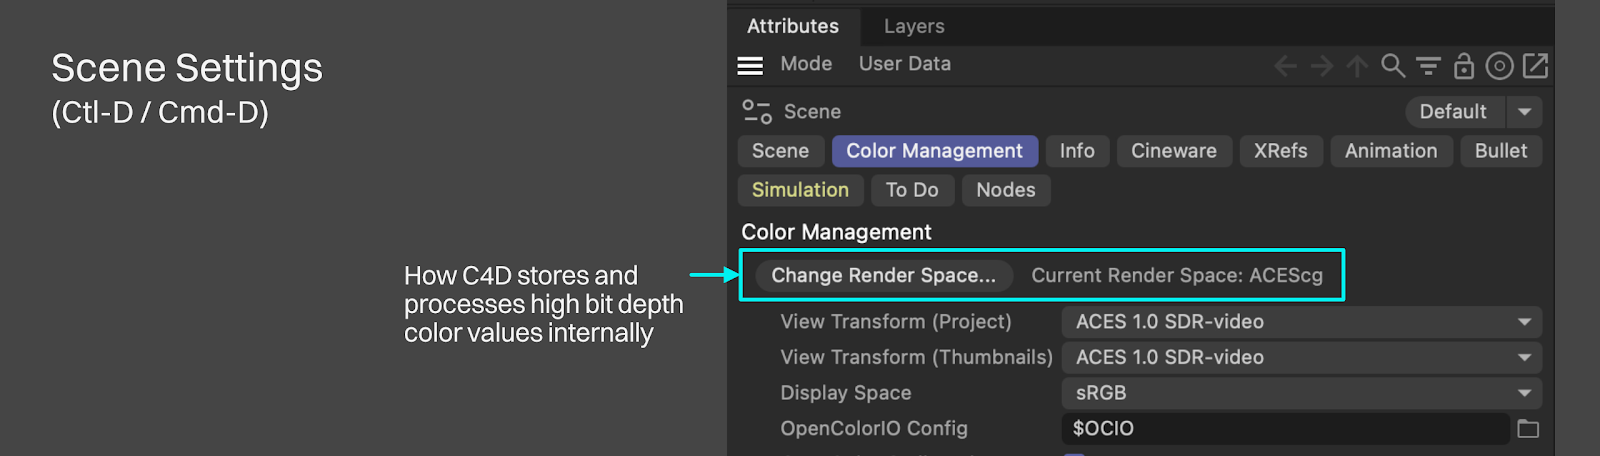This screenshot has width=1600, height=456.
Task: Select the Simulation tab
Action: click(x=800, y=190)
